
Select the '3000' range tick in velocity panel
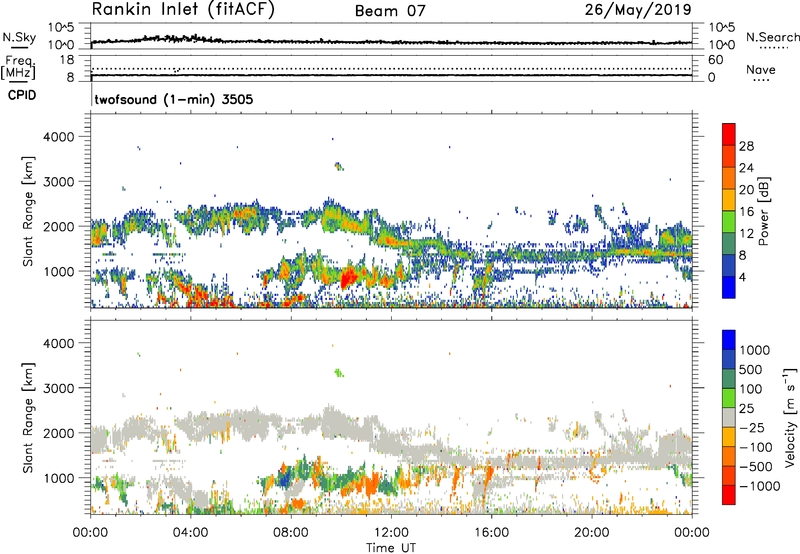tap(59, 388)
